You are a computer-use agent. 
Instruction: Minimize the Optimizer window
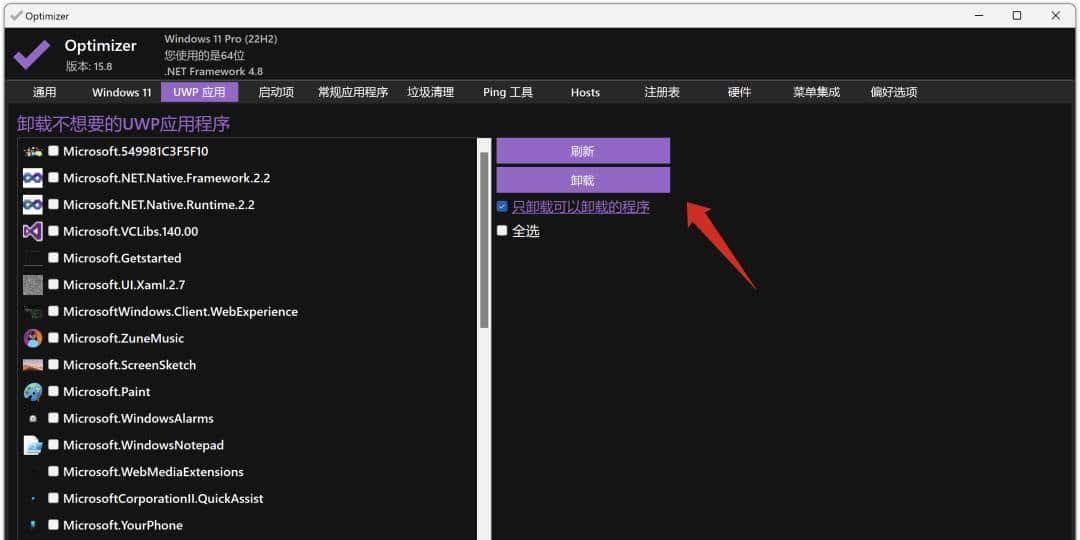click(x=979, y=15)
